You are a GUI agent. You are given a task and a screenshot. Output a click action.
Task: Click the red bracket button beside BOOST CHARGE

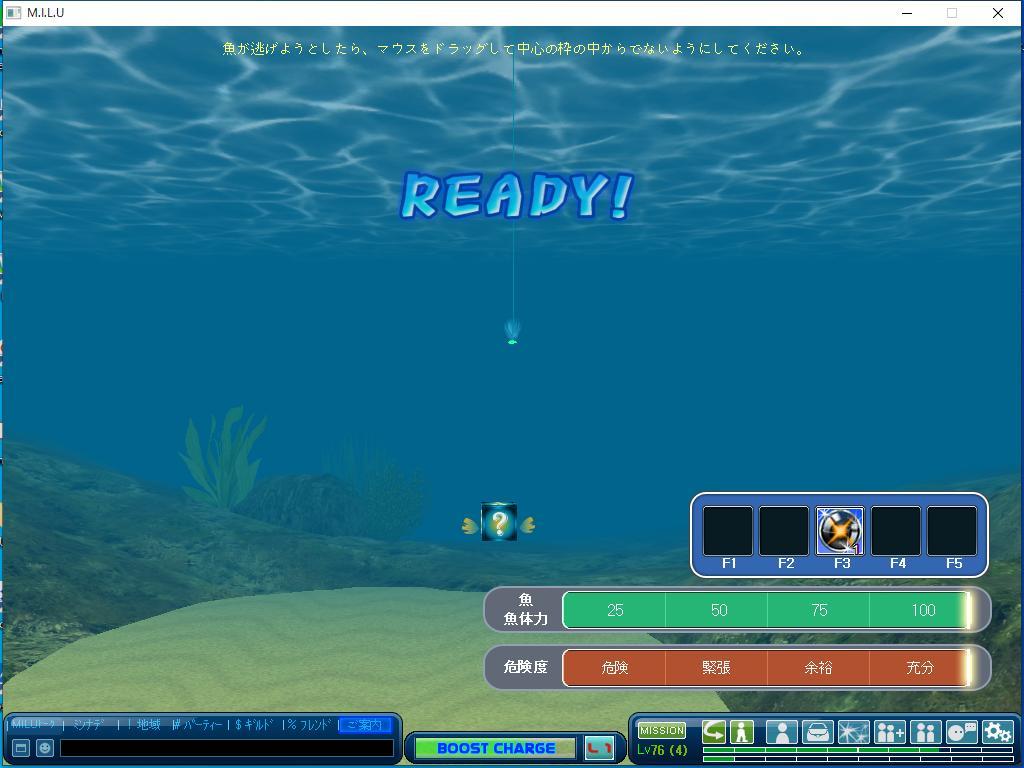pos(599,748)
